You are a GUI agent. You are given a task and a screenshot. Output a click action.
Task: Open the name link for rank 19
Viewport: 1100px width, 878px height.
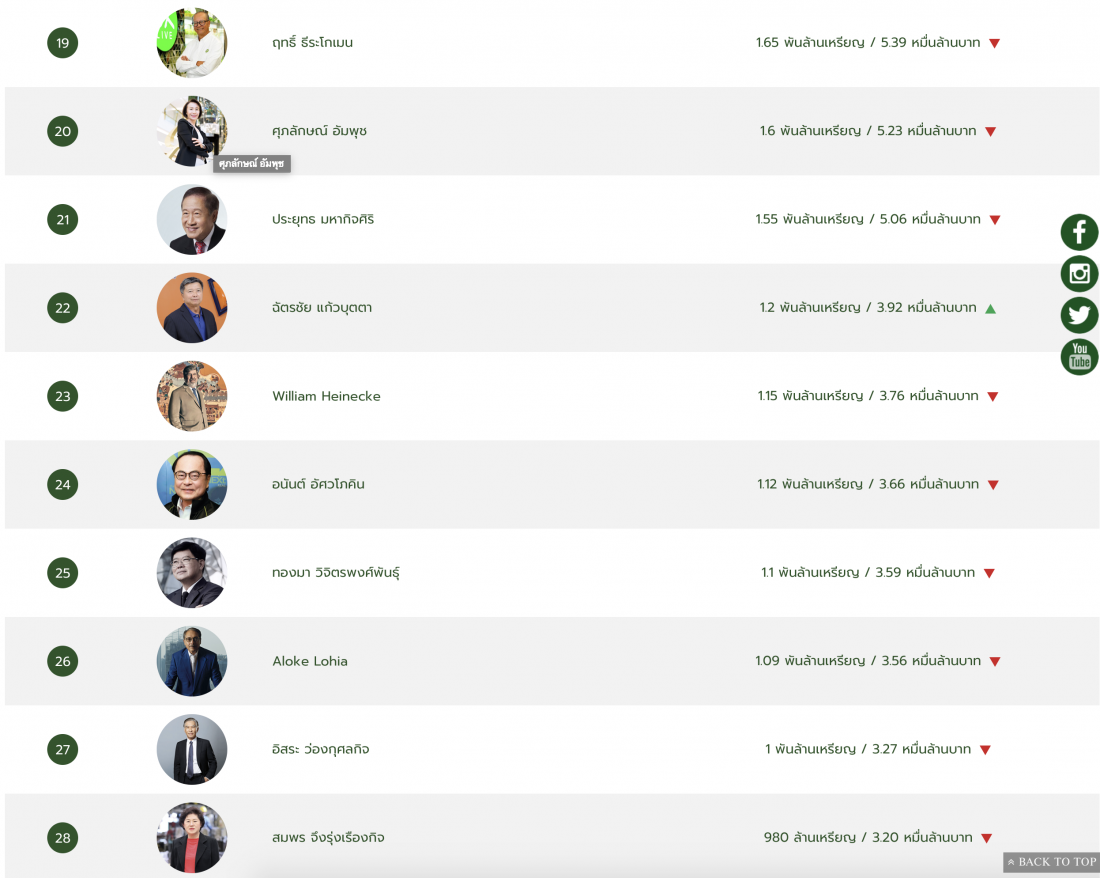tap(312, 43)
